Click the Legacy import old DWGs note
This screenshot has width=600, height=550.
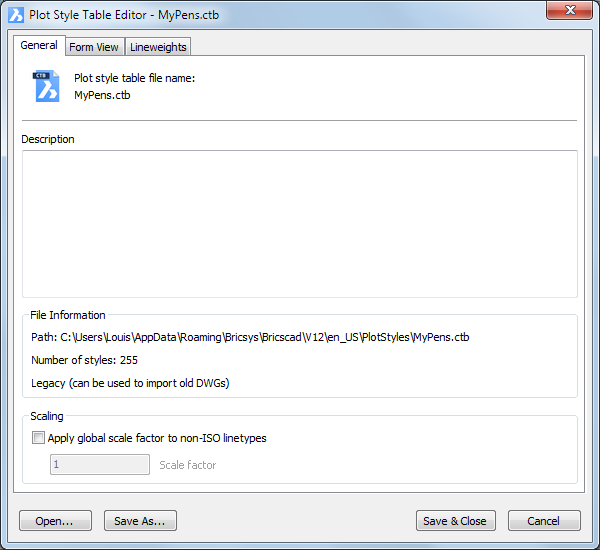tap(130, 383)
